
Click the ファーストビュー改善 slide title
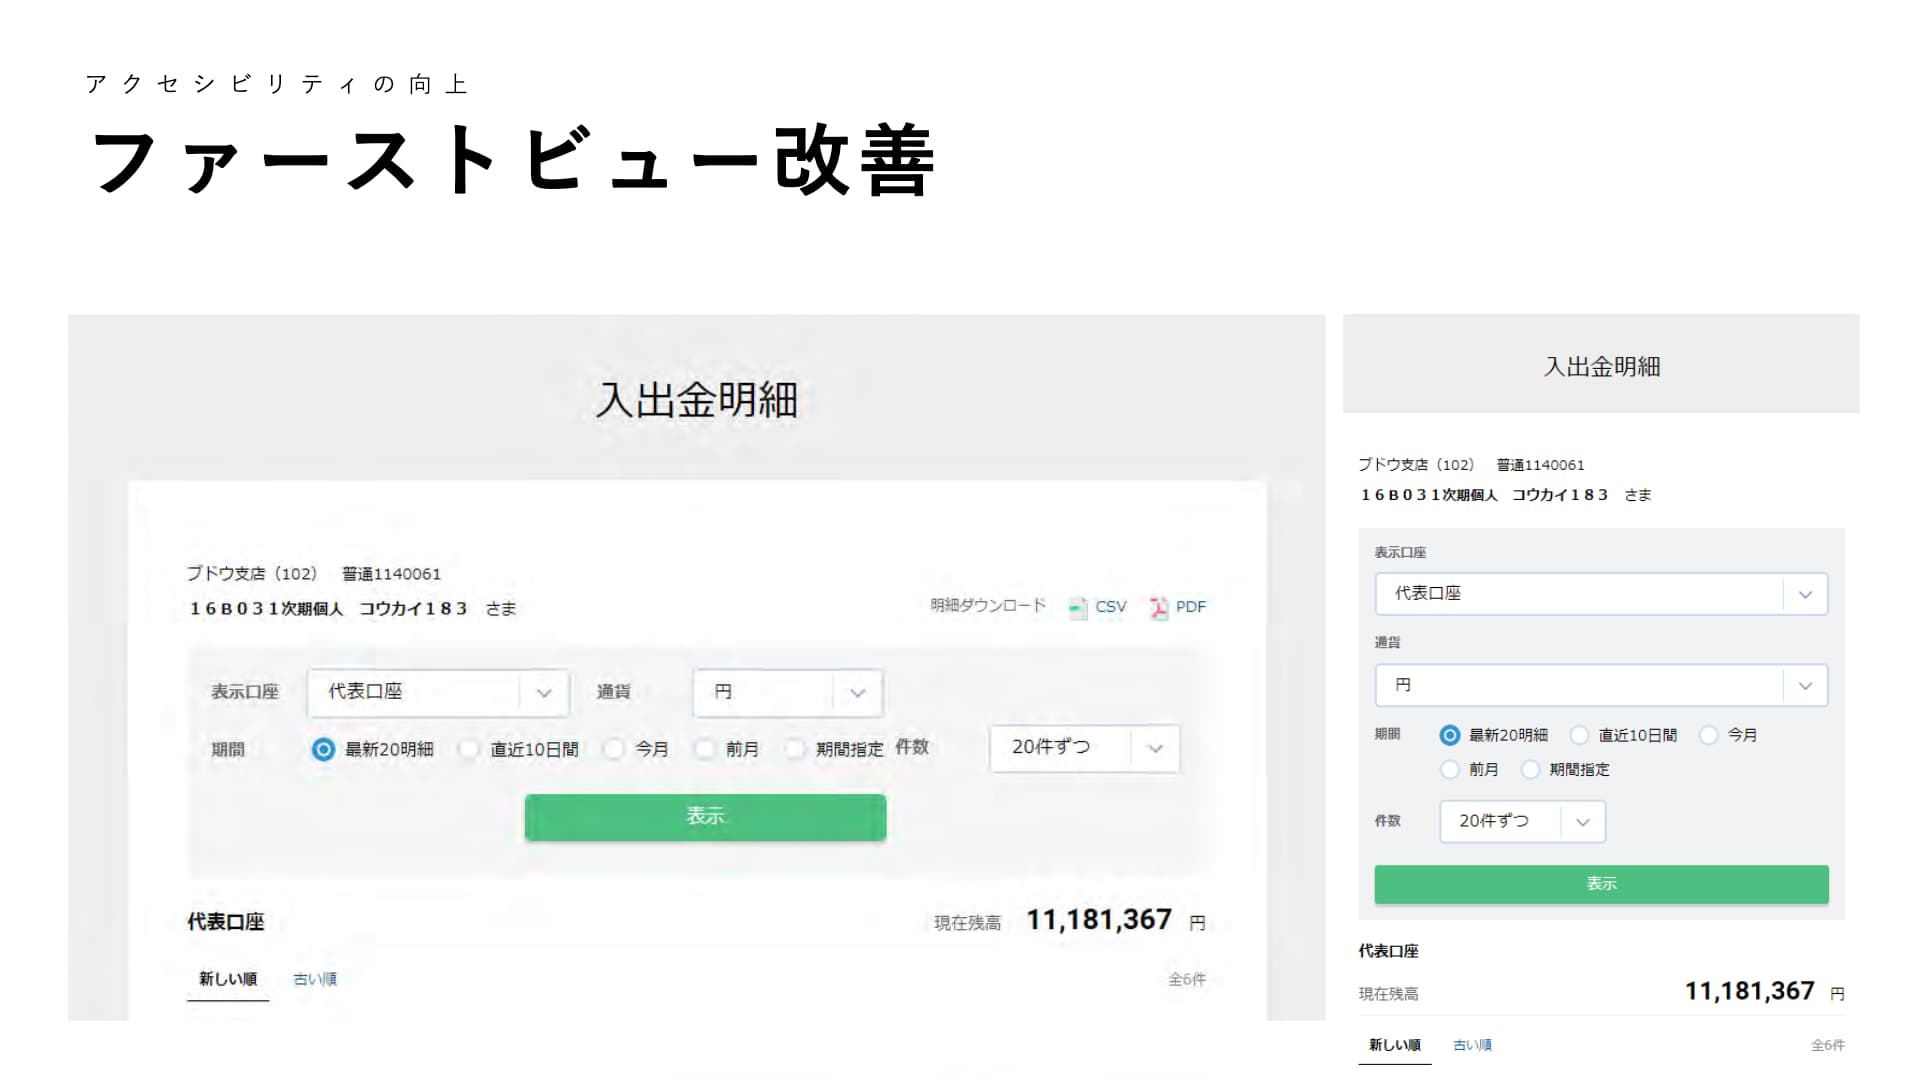coord(514,160)
